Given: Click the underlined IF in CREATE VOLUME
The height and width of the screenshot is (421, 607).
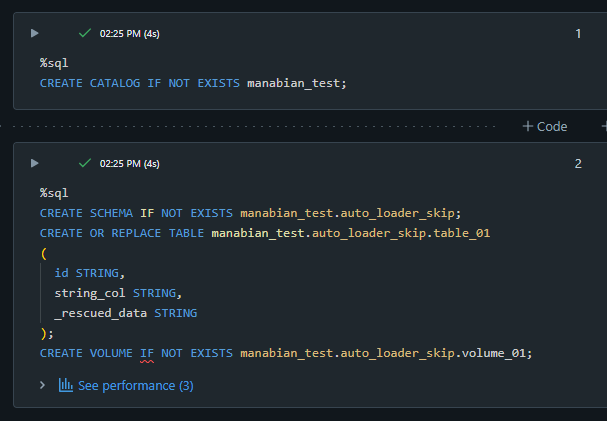Looking at the screenshot, I should [x=146, y=353].
